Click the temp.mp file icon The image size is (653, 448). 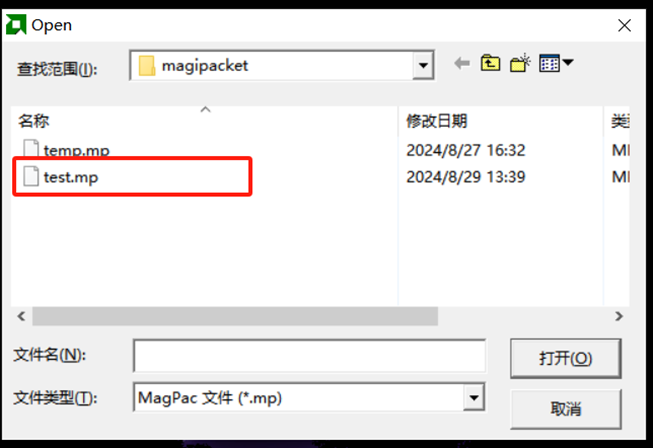pos(31,148)
